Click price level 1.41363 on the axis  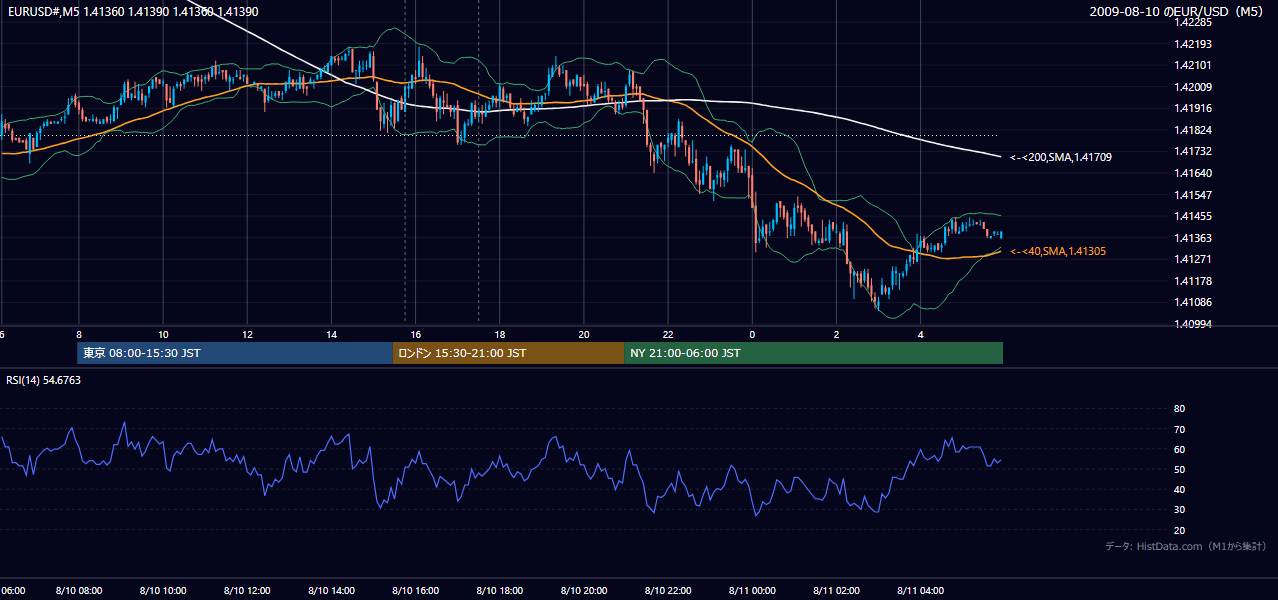pos(1194,238)
